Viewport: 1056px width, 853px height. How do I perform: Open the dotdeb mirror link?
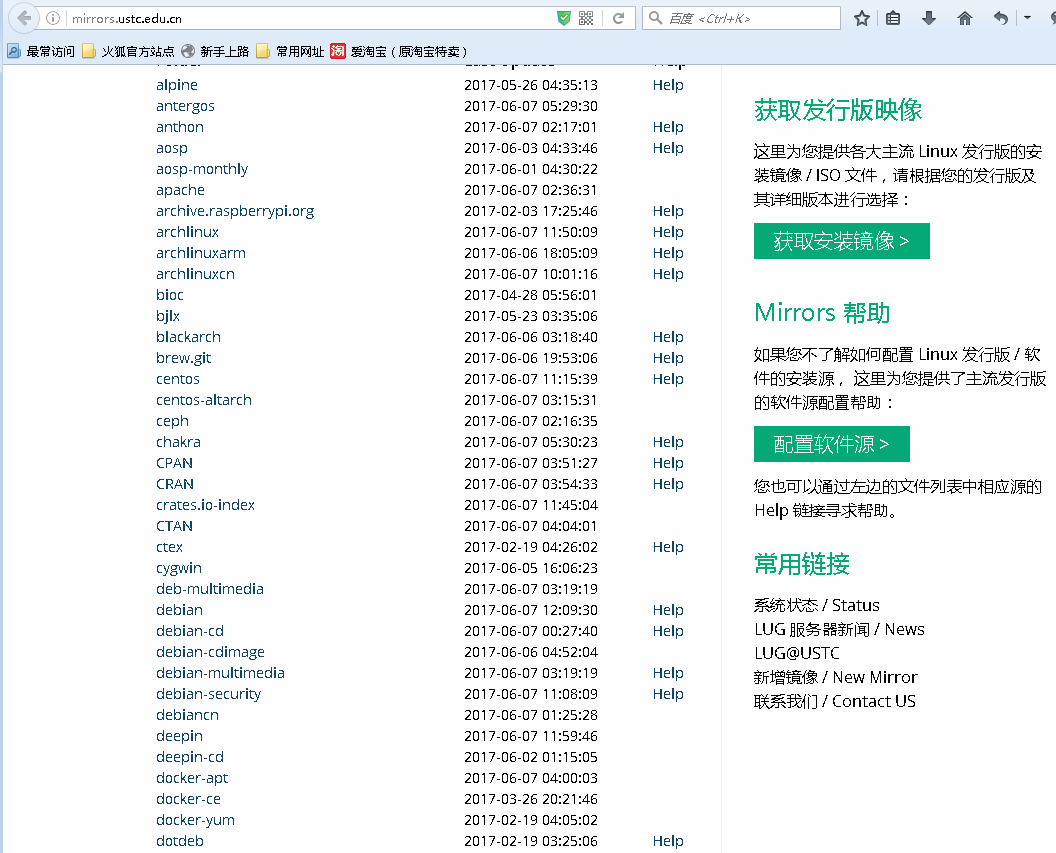coord(179,841)
